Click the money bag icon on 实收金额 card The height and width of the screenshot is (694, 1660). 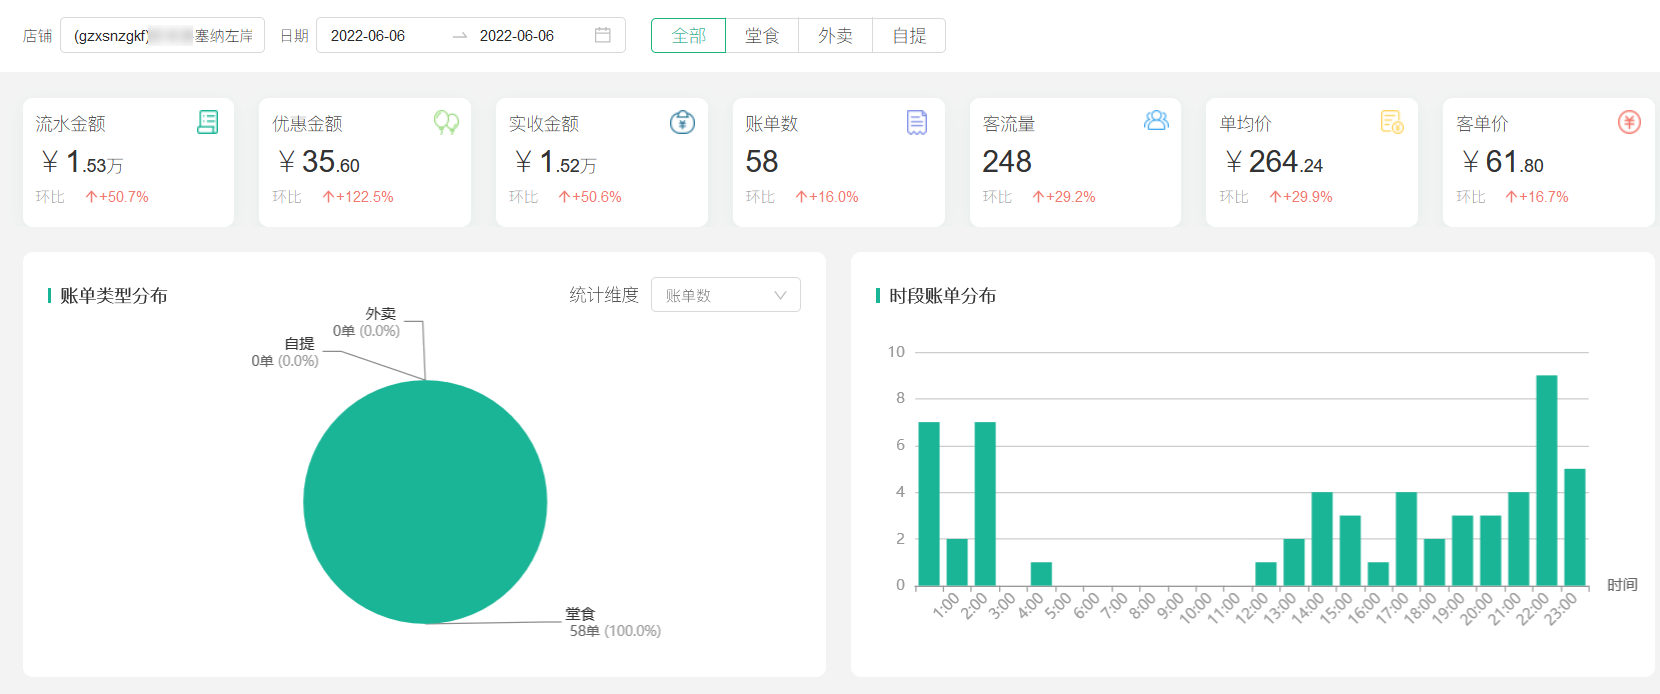pyautogui.click(x=682, y=122)
